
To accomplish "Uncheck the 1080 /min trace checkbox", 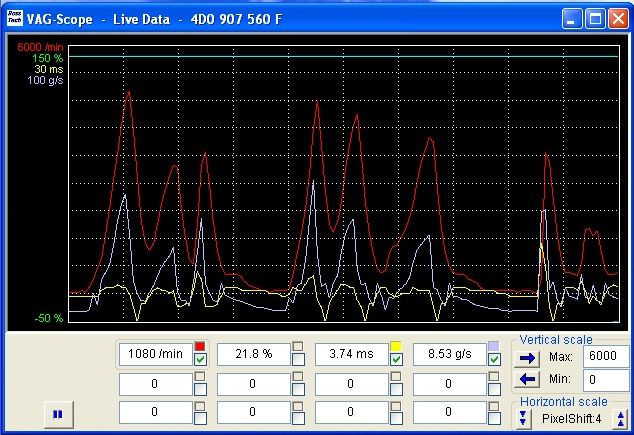I will pos(200,360).
